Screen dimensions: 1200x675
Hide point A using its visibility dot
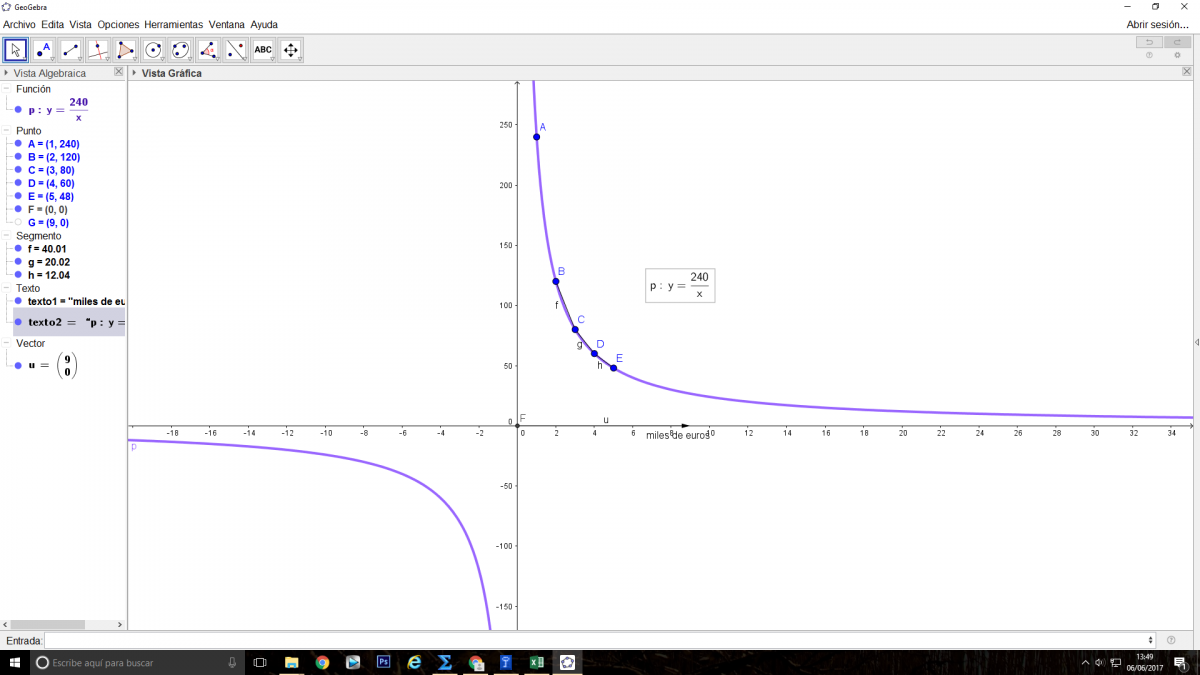tap(18, 144)
